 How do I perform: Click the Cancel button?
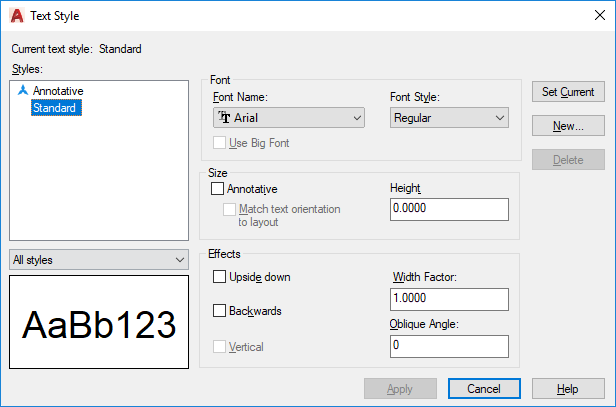coord(484,389)
